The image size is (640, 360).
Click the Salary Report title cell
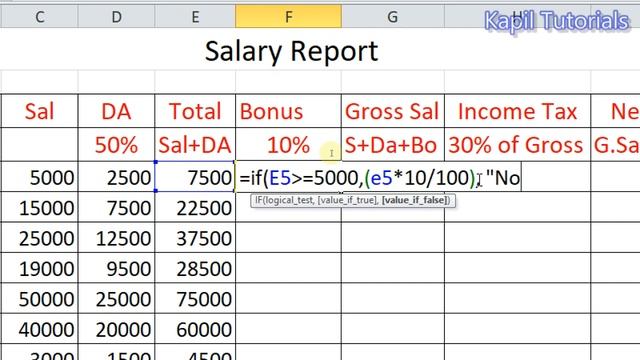tap(291, 51)
